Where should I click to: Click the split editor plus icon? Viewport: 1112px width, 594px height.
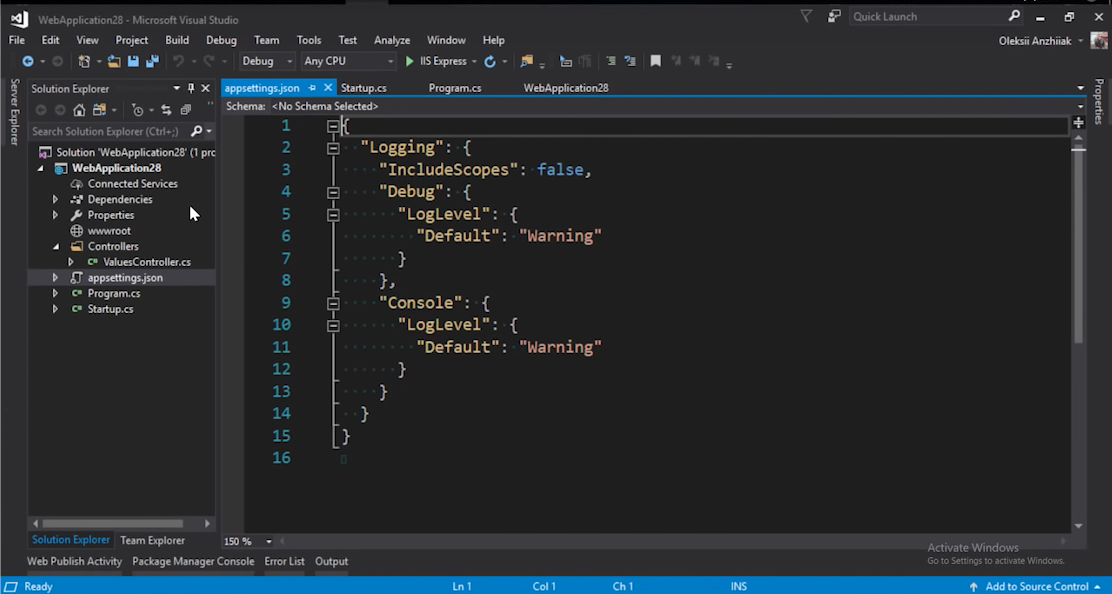[1078, 123]
